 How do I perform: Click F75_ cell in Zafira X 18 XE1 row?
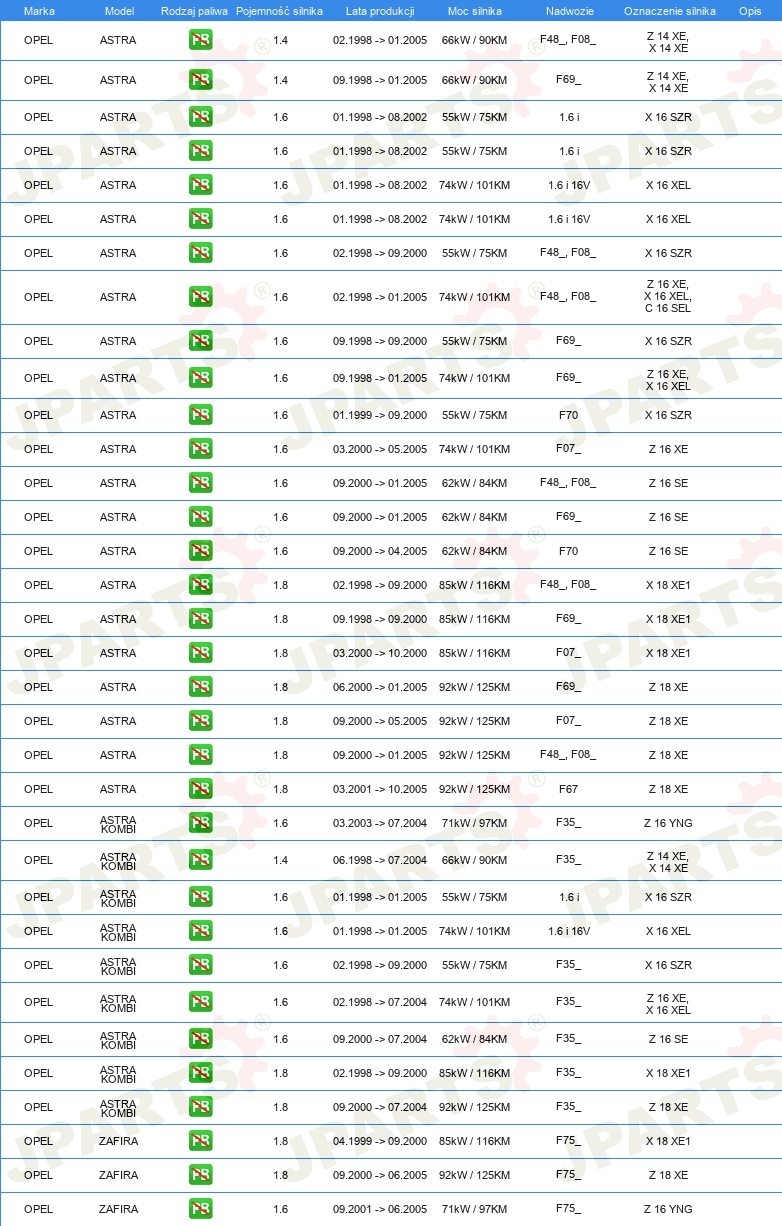click(568, 1141)
